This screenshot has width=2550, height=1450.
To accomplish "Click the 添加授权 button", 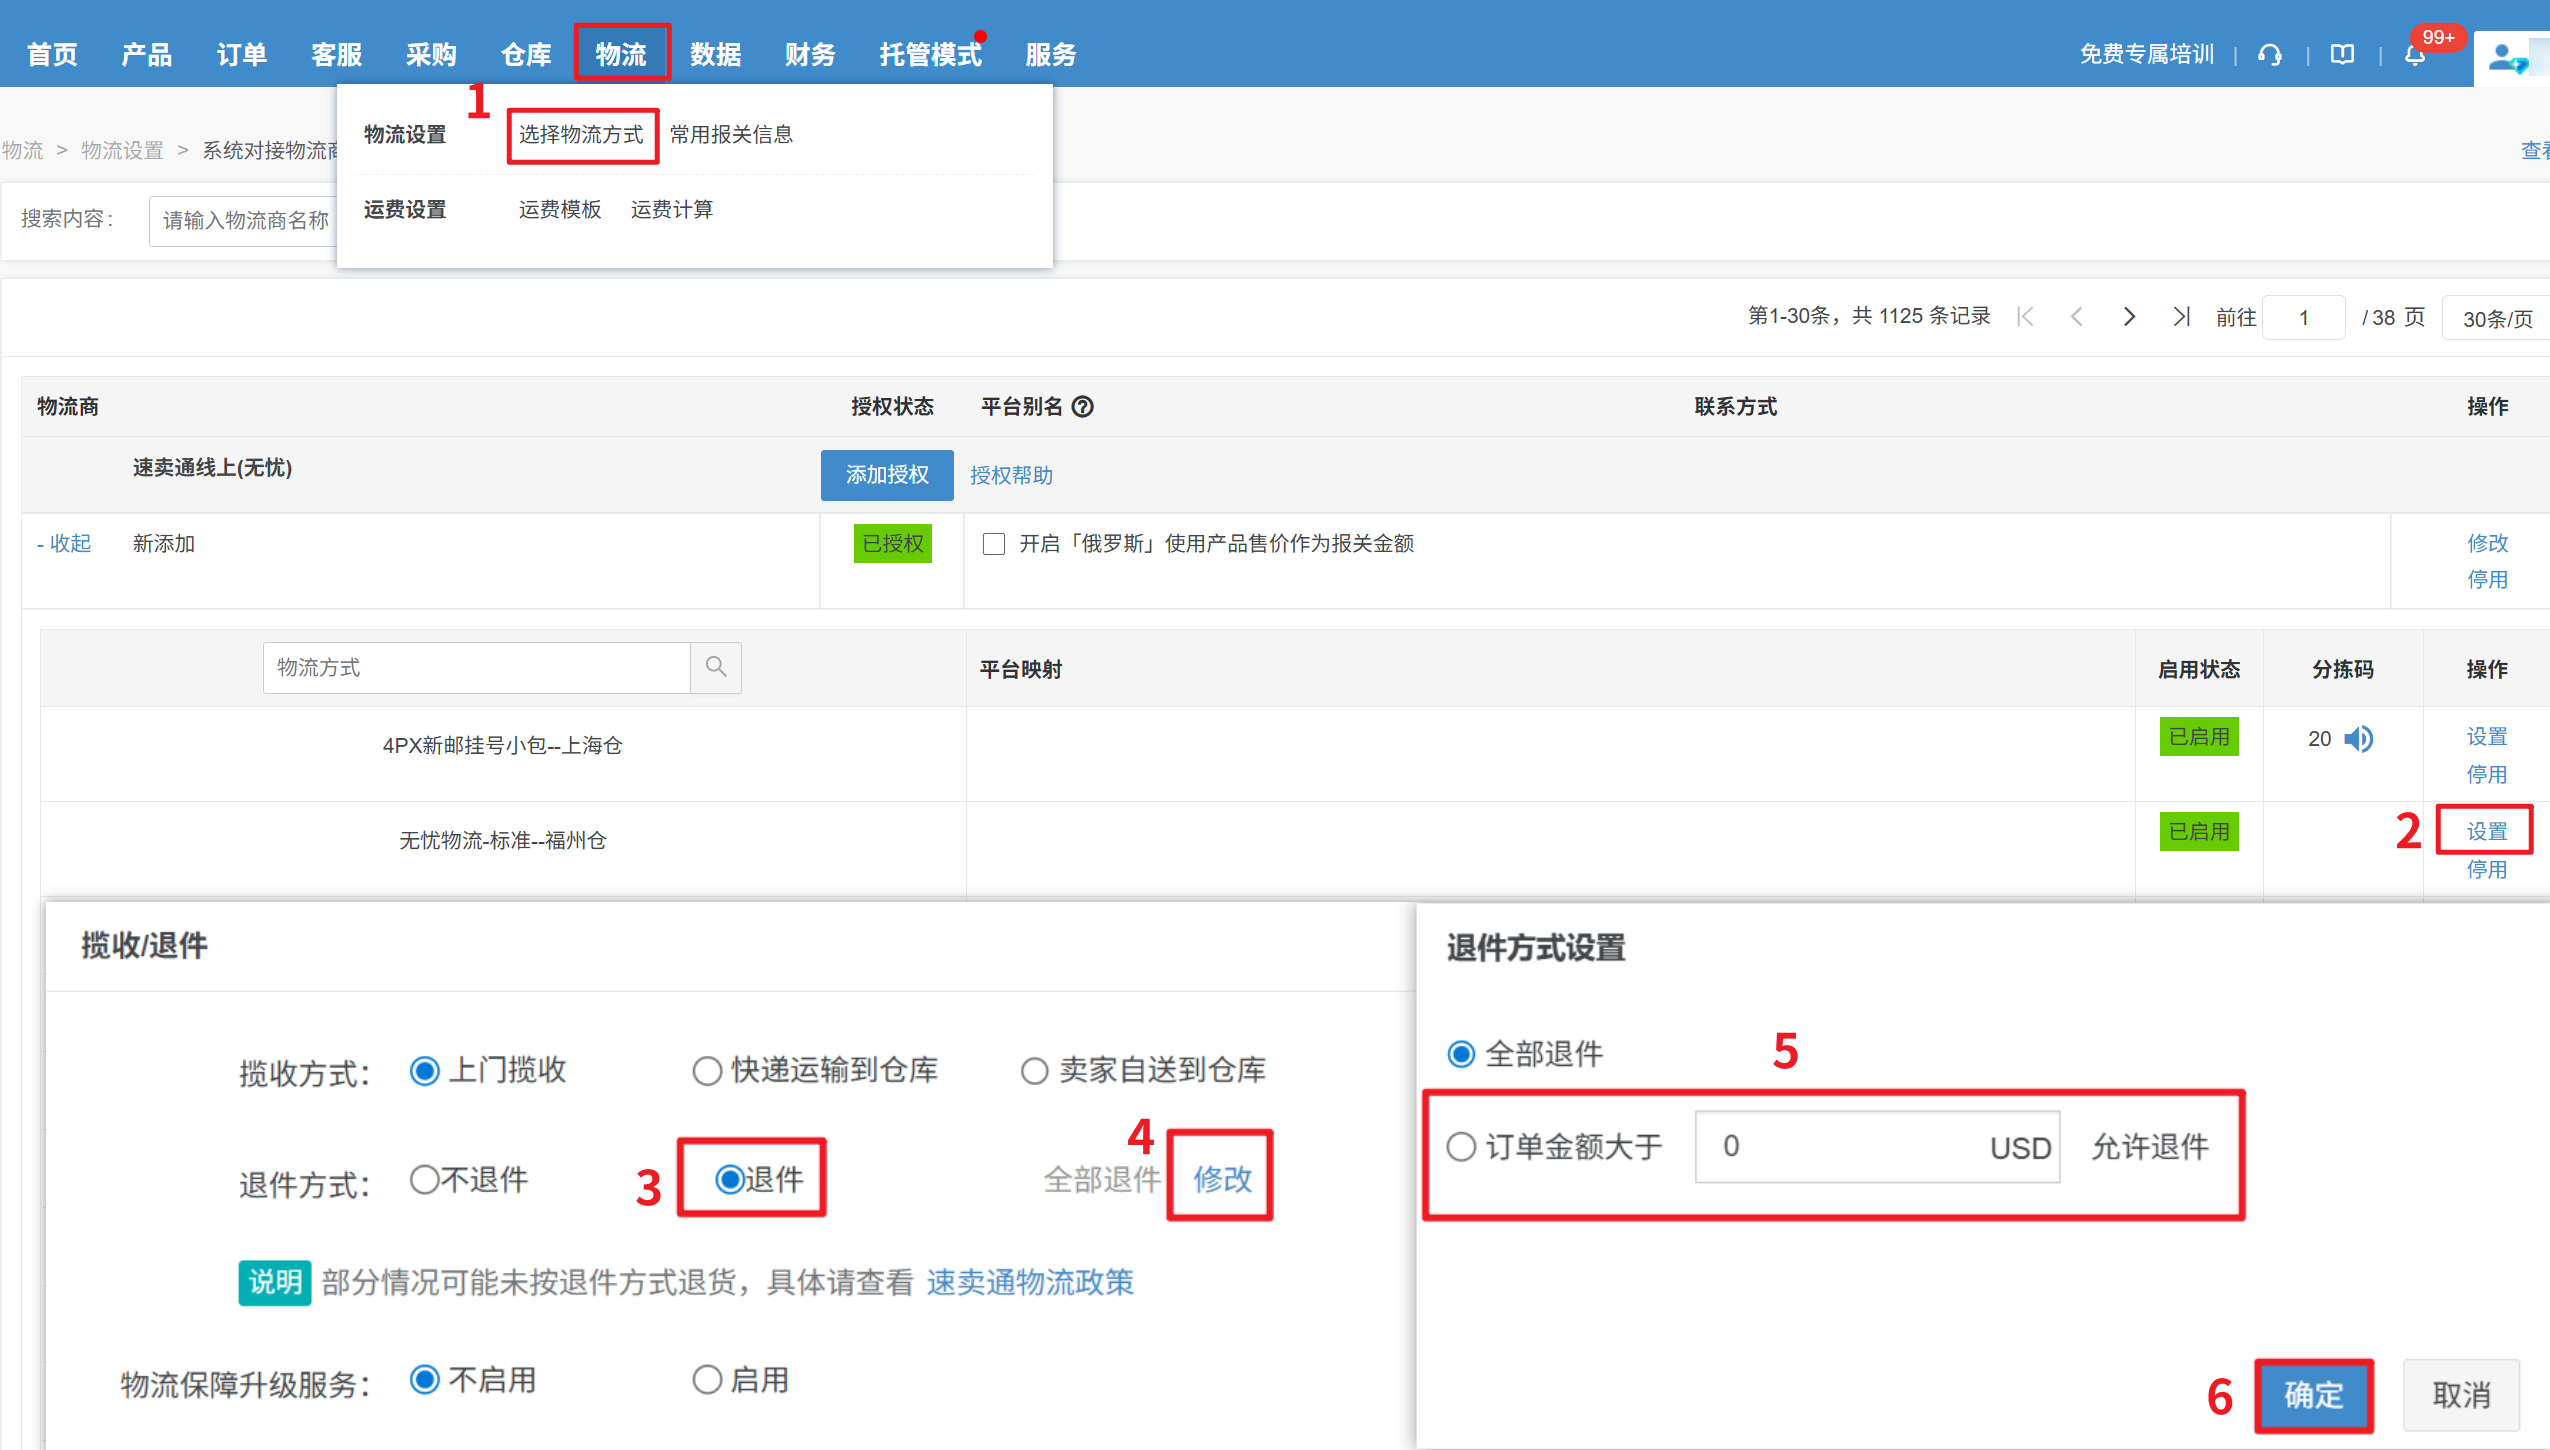I will pos(887,475).
